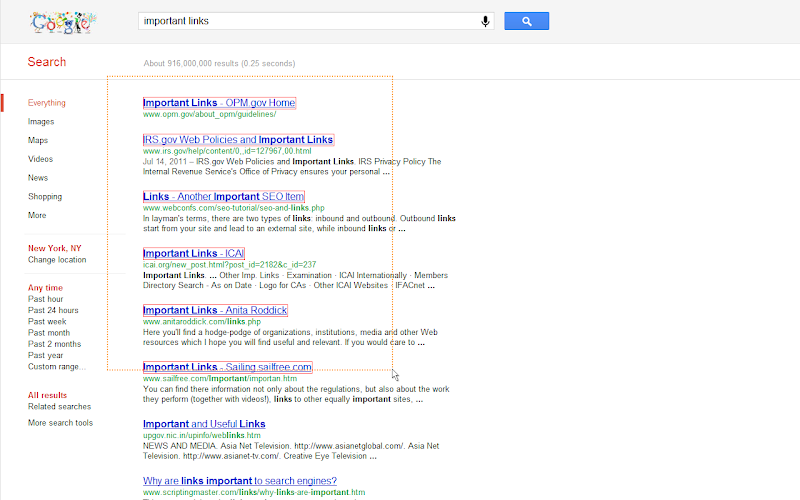
Task: Select the Everything filter
Action: pyautogui.click(x=46, y=103)
